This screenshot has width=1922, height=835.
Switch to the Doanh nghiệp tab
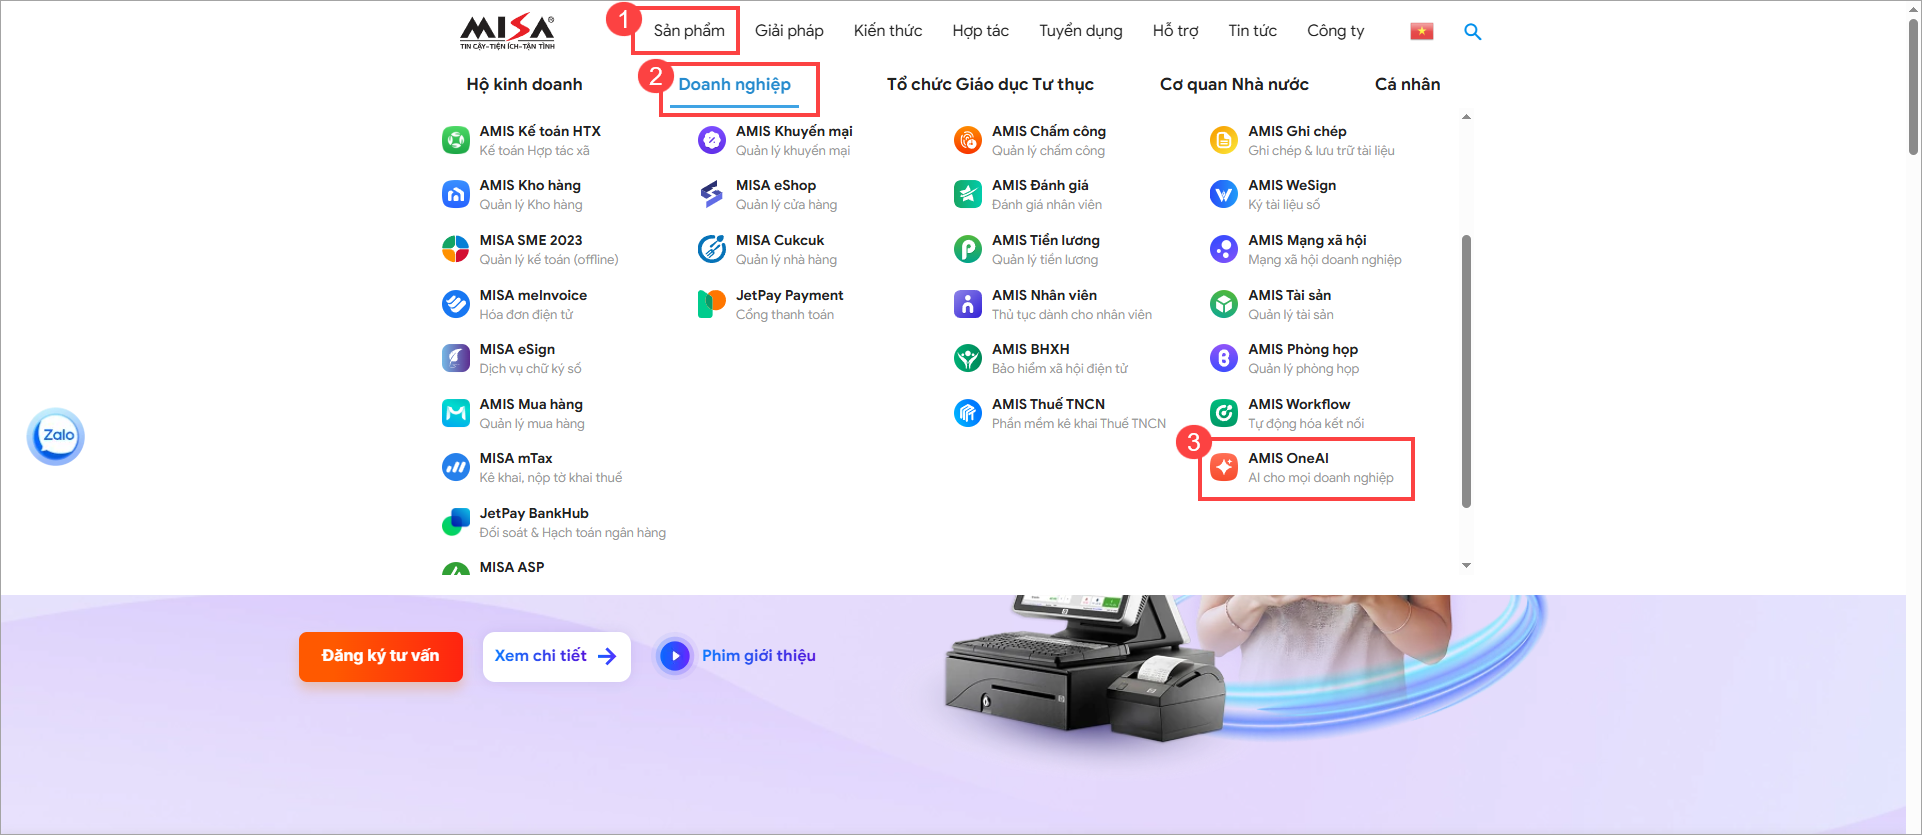click(735, 85)
